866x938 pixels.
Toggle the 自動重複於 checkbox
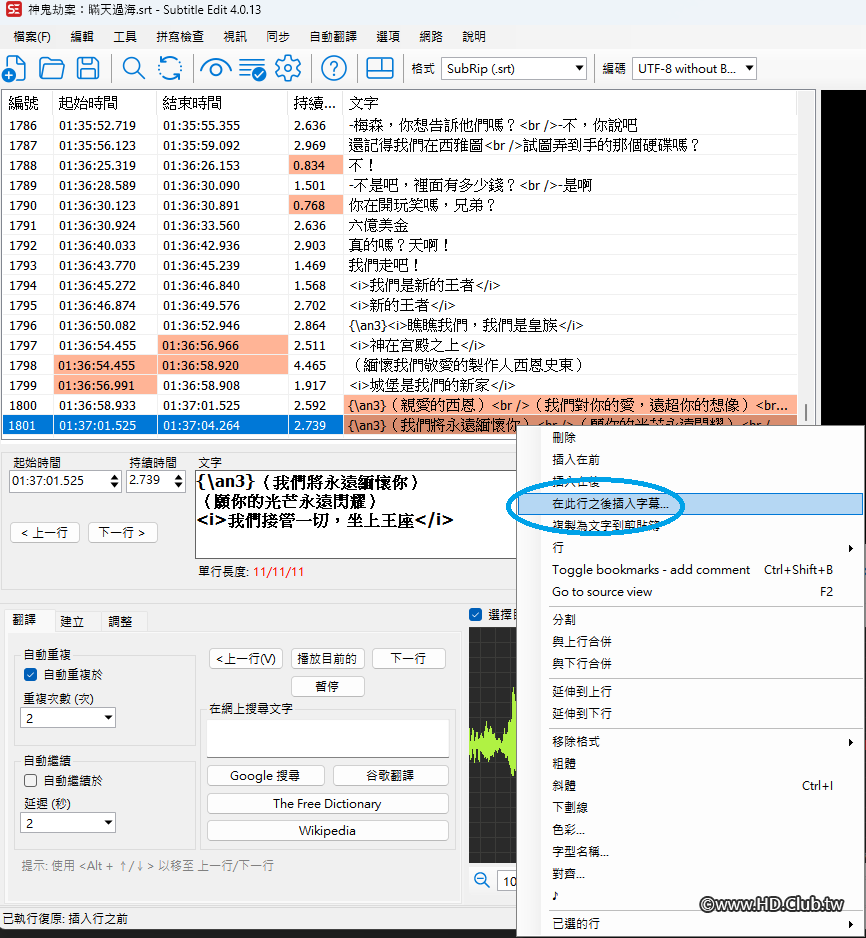(31, 674)
